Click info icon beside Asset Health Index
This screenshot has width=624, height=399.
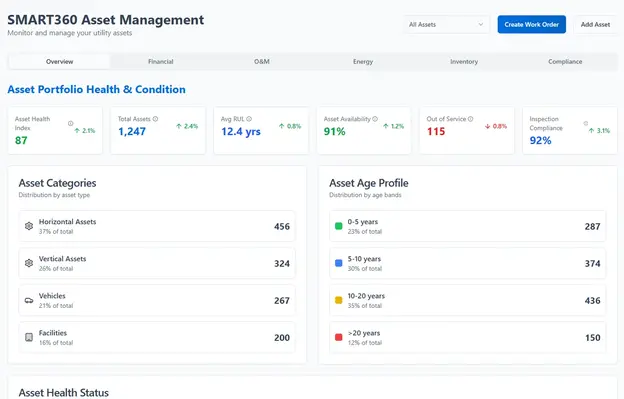[70, 123]
